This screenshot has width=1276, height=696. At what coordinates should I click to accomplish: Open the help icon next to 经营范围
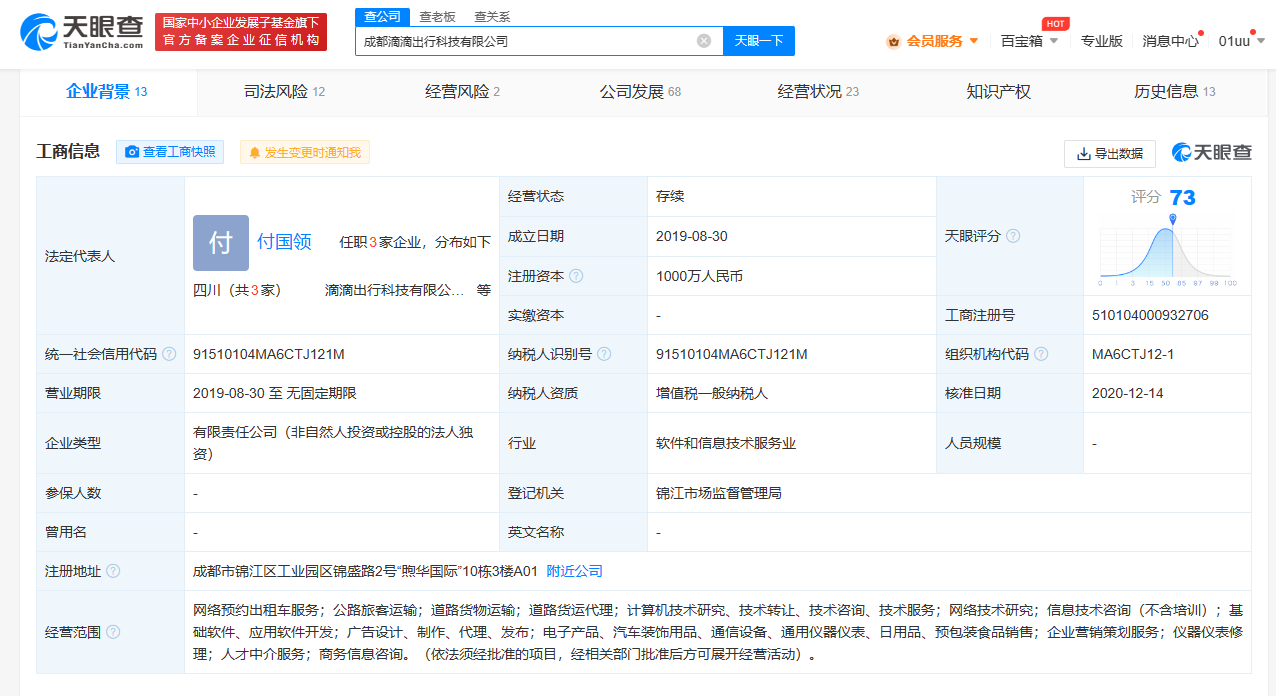click(x=113, y=631)
